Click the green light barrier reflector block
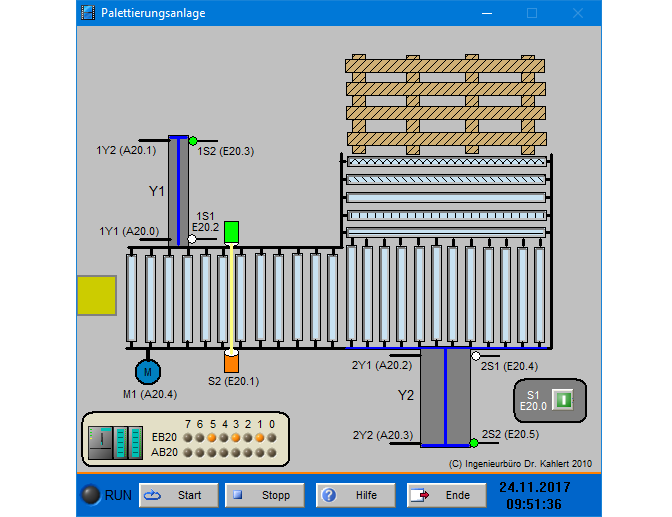The width and height of the screenshot is (672, 517). click(231, 232)
